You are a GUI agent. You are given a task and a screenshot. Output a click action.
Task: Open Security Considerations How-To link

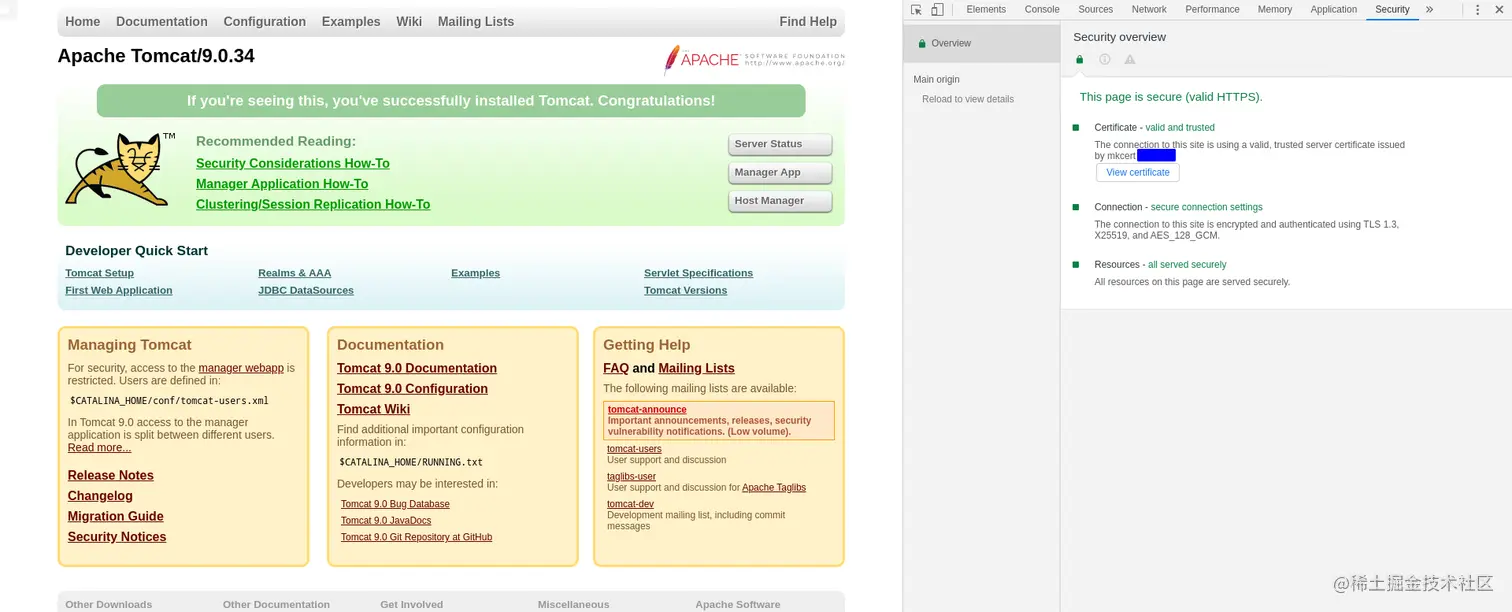[293, 164]
